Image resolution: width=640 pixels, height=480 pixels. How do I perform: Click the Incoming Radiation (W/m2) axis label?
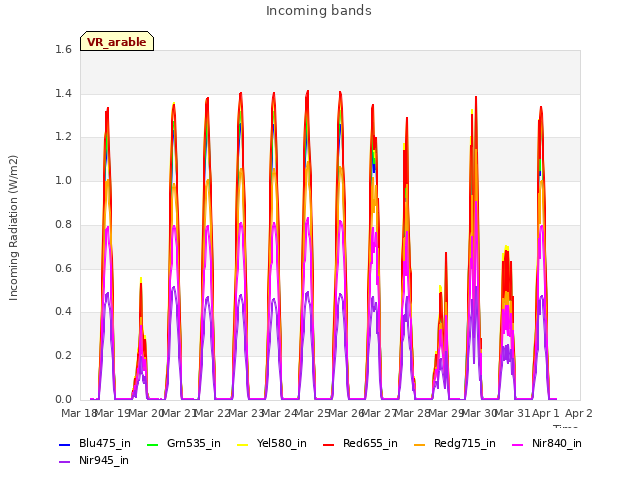[13, 228]
